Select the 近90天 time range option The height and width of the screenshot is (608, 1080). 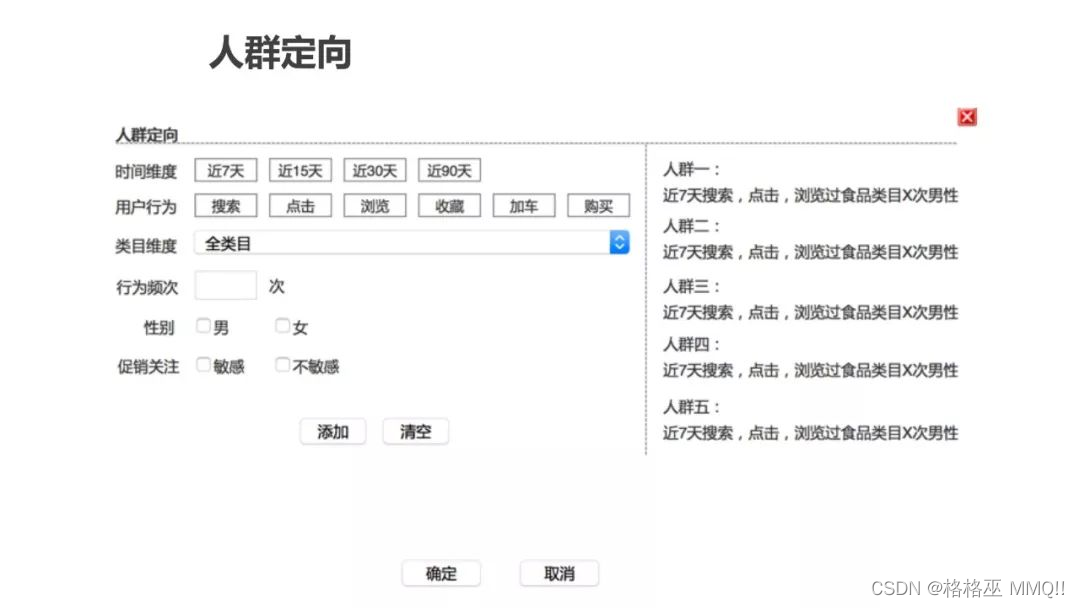[x=449, y=170]
